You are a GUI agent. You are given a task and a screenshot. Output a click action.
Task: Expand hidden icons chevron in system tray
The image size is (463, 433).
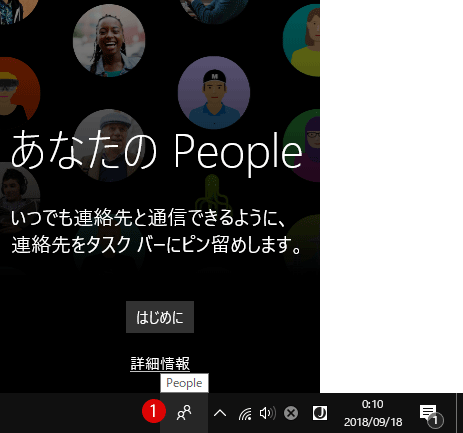pyautogui.click(x=220, y=413)
